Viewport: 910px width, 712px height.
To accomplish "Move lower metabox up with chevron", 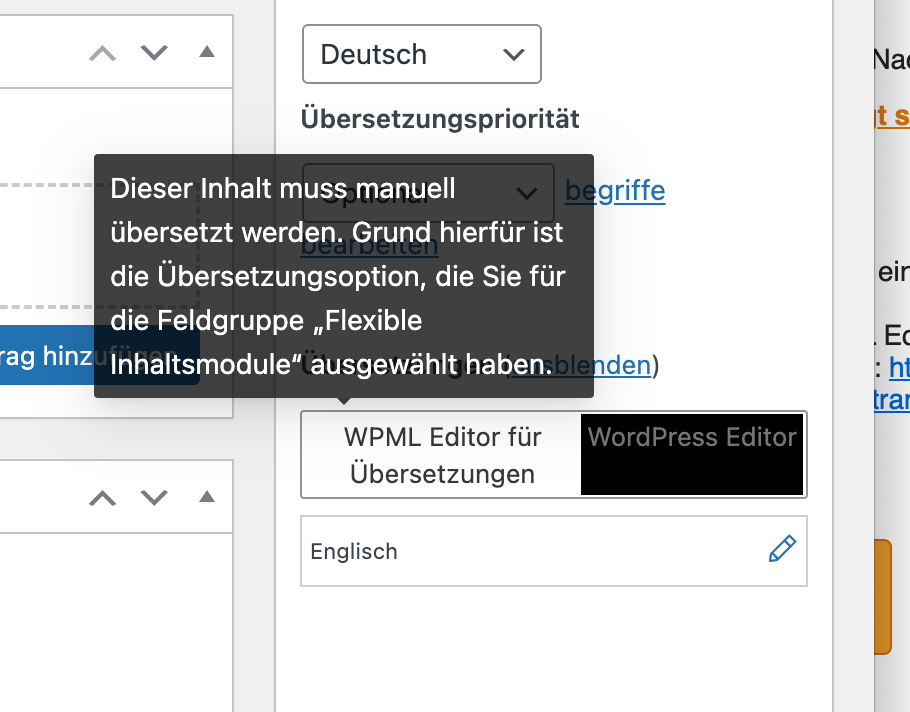I will 103,498.
